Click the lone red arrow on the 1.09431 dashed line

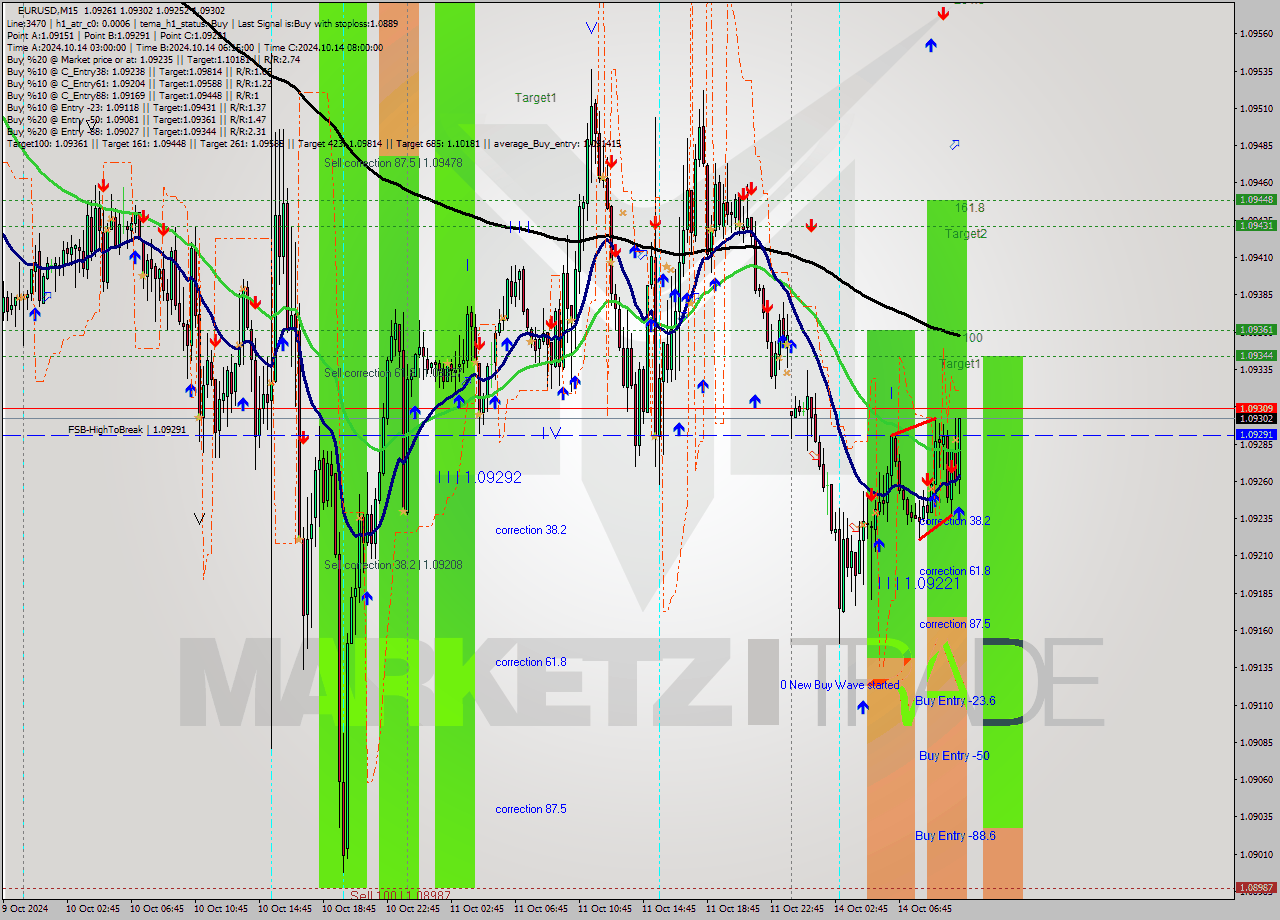(x=811, y=226)
